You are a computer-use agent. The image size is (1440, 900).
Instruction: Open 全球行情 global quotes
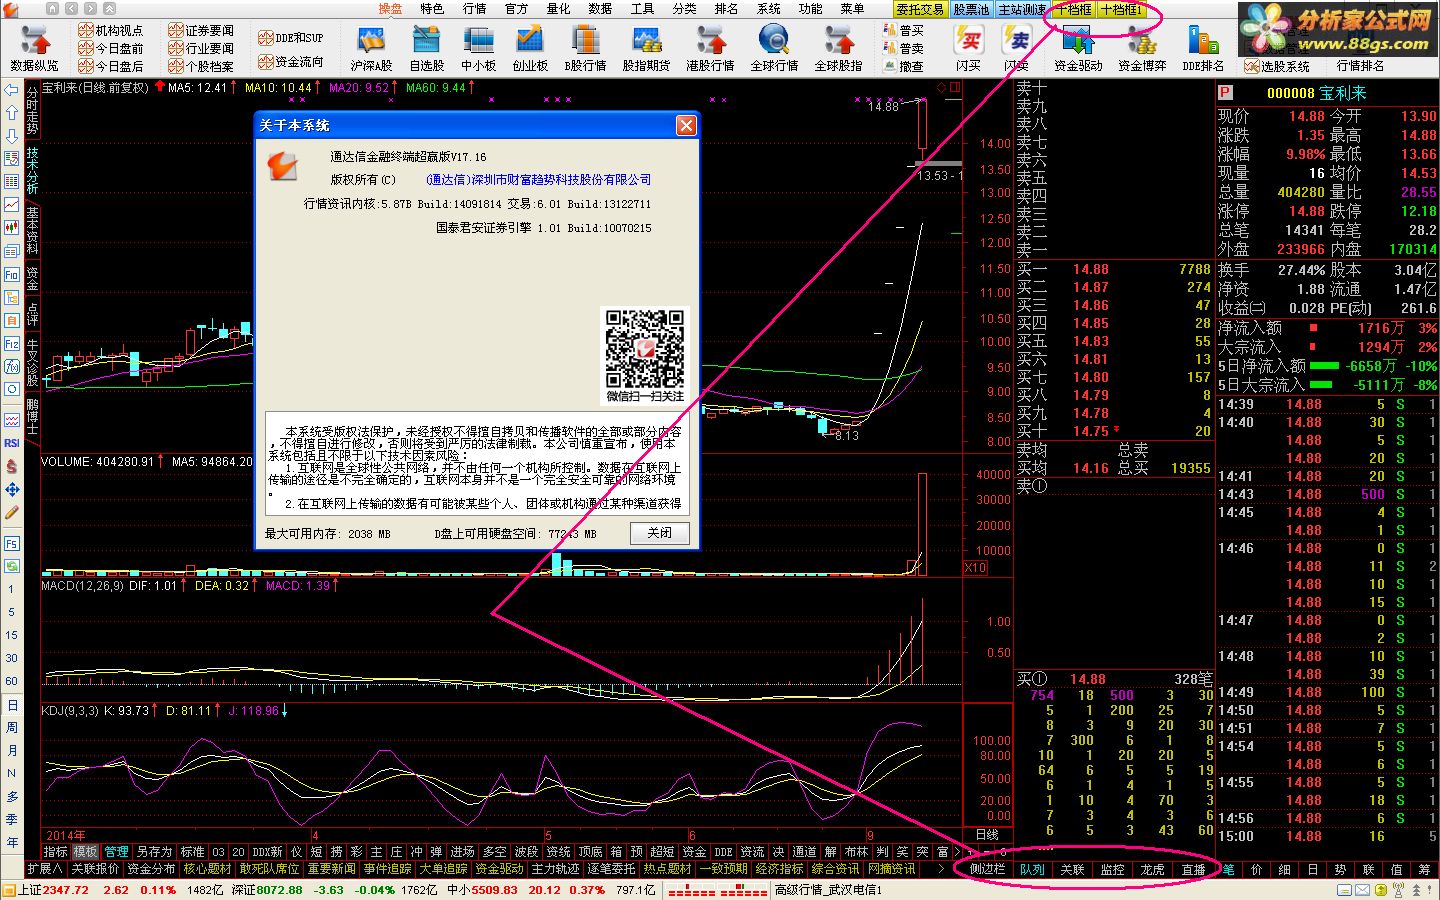tap(774, 48)
